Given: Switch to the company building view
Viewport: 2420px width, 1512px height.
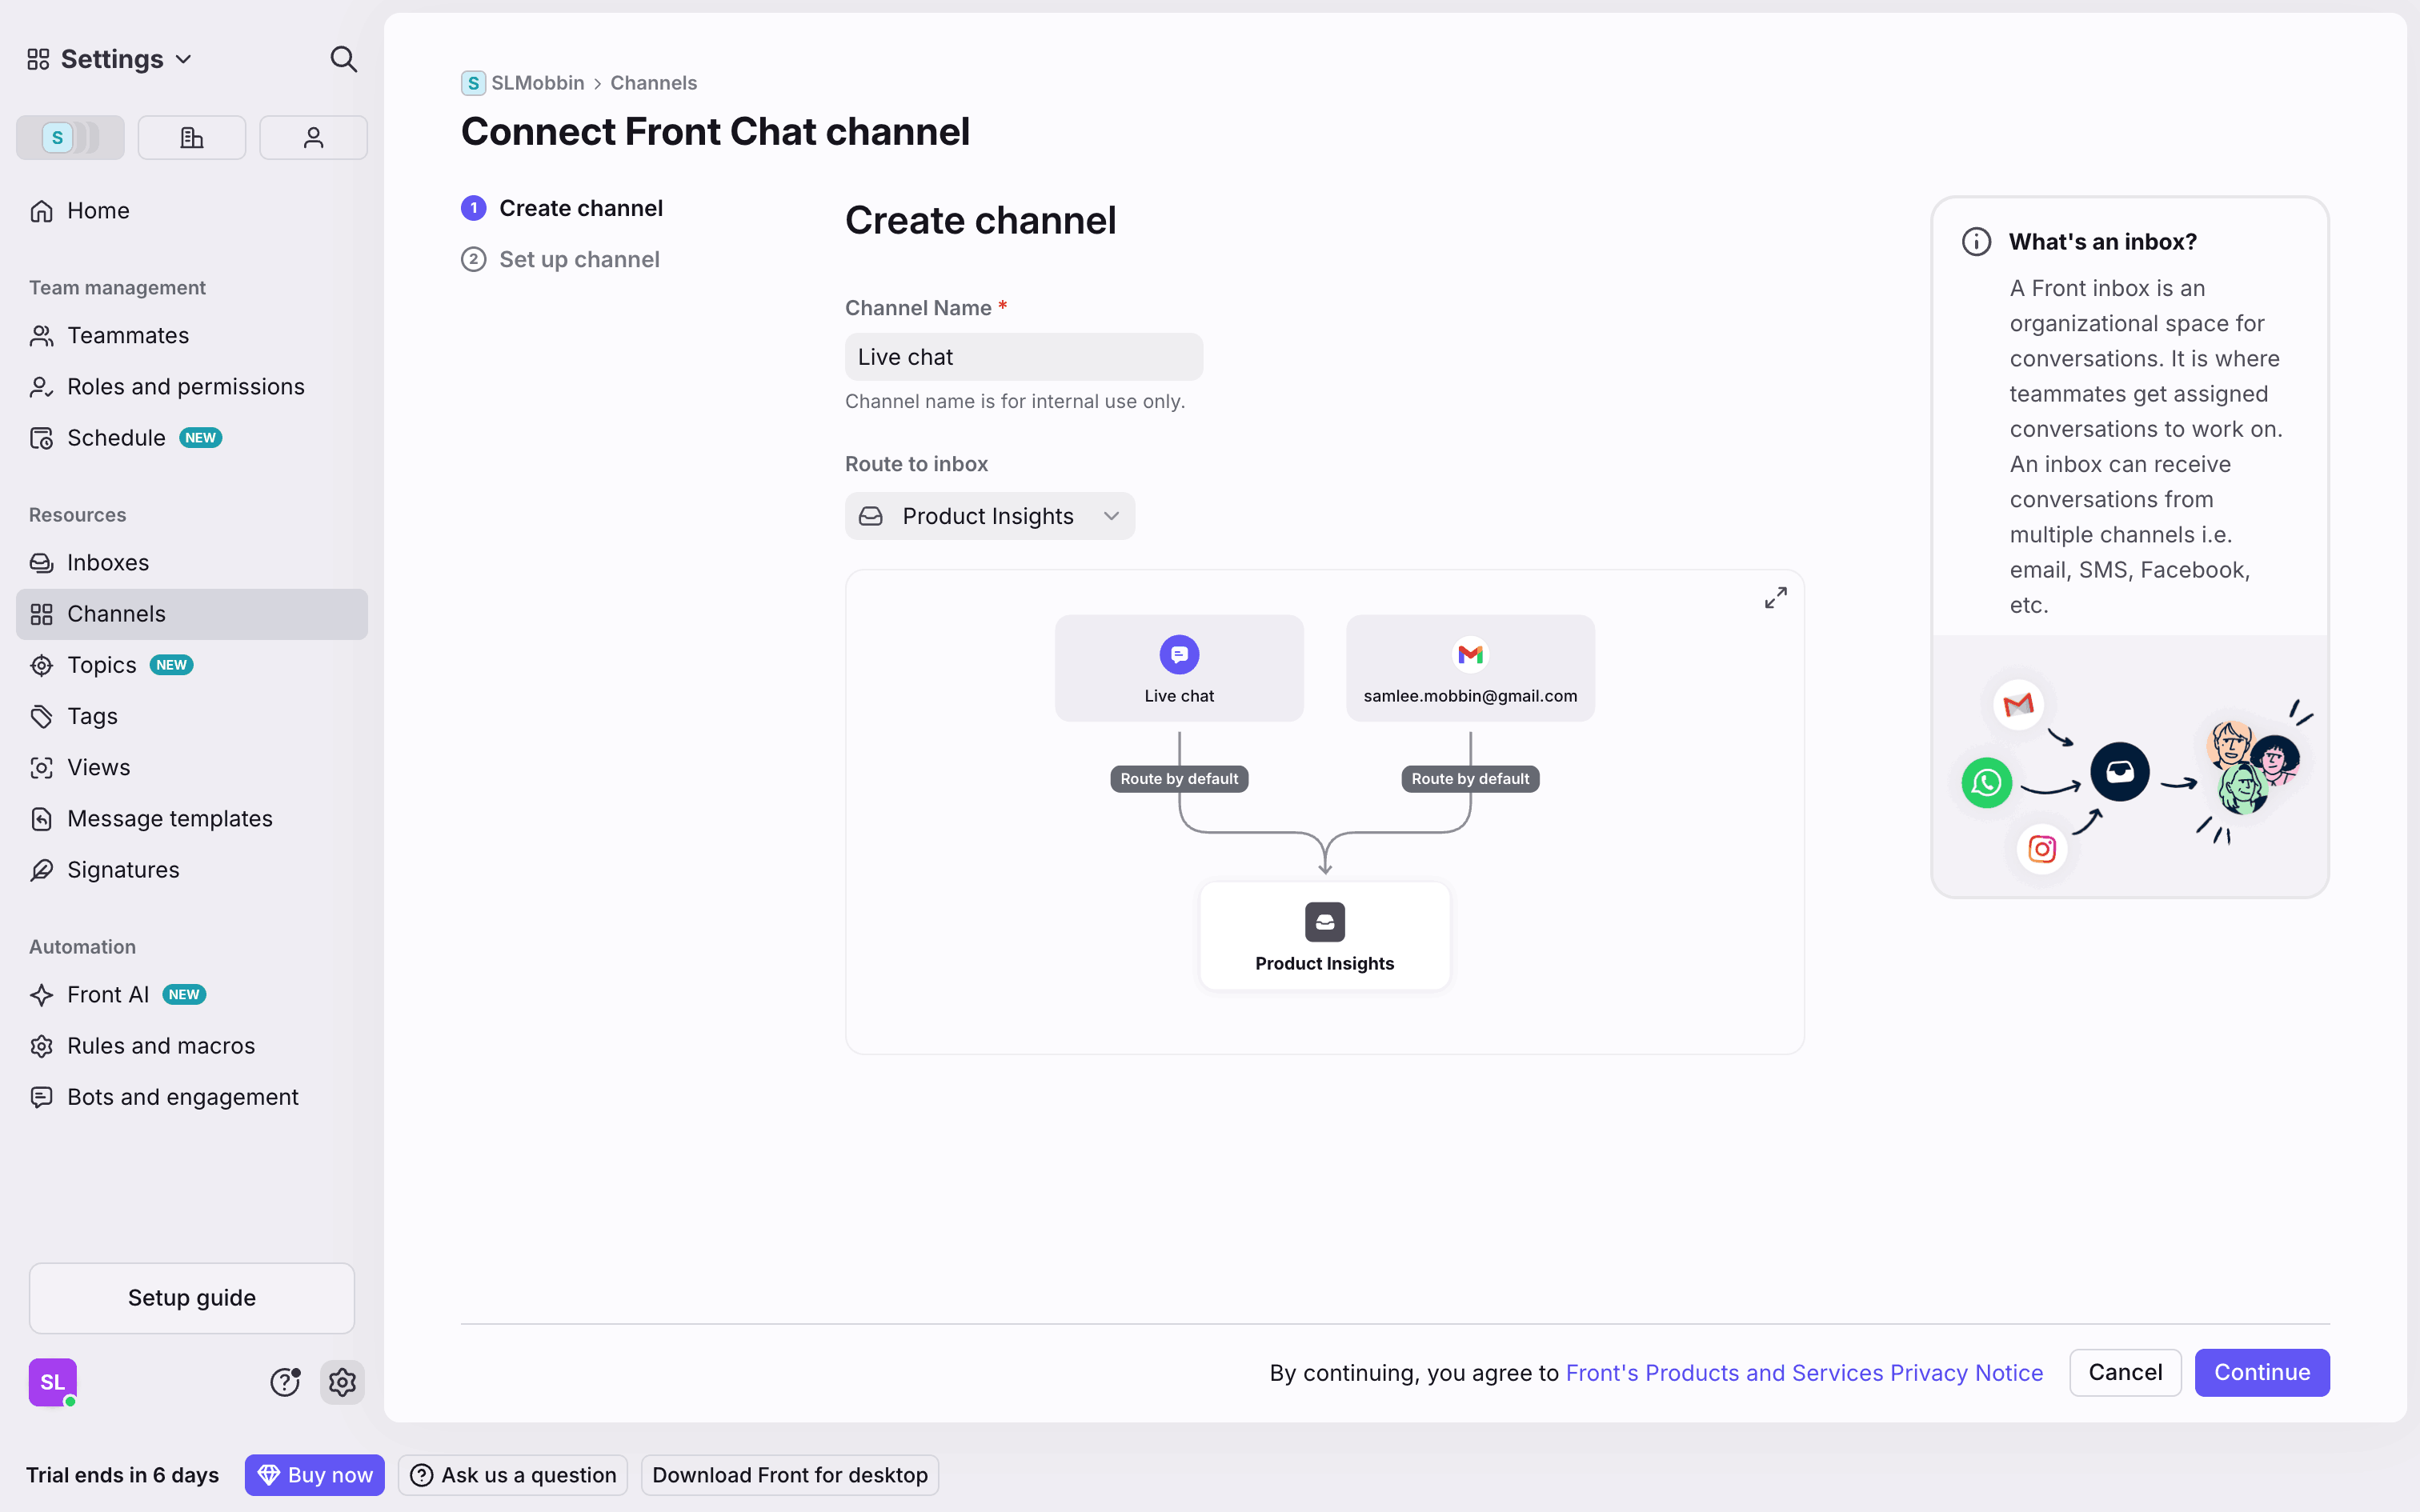Looking at the screenshot, I should coord(191,138).
